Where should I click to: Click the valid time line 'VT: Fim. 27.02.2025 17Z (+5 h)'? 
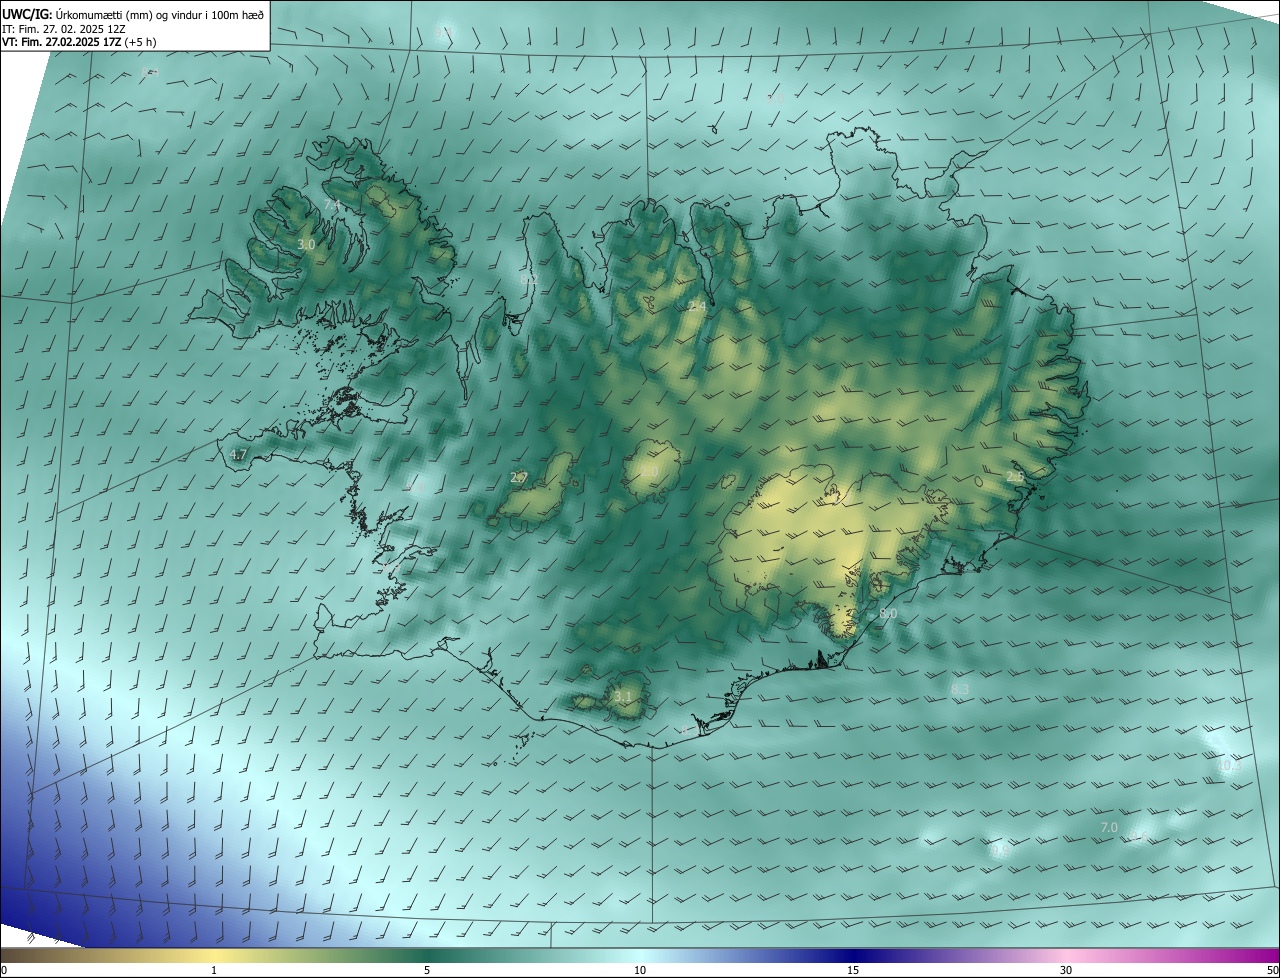[79, 42]
